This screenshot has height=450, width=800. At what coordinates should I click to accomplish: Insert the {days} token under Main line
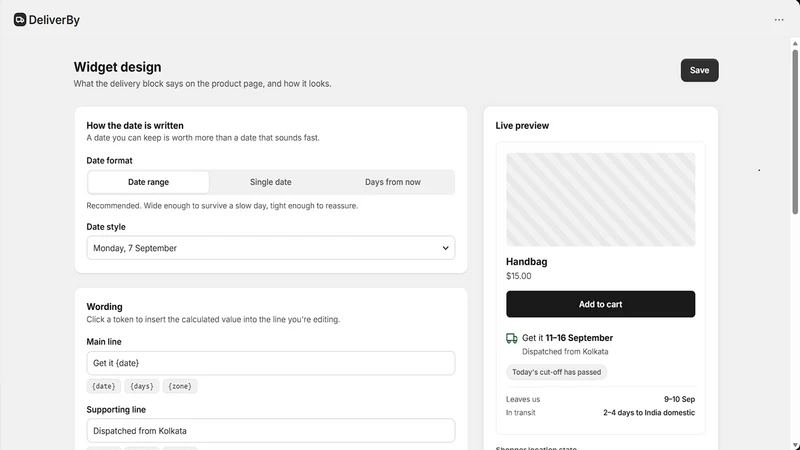tap(142, 386)
